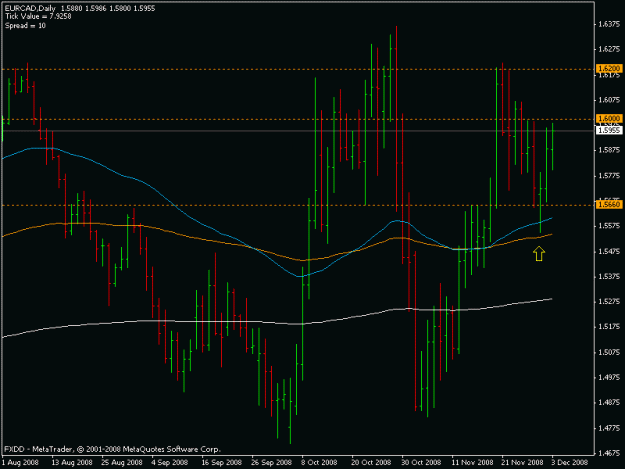Click the FXDD - MetaTrader copyright text
The width and height of the screenshot is (625, 469).
click(112, 449)
